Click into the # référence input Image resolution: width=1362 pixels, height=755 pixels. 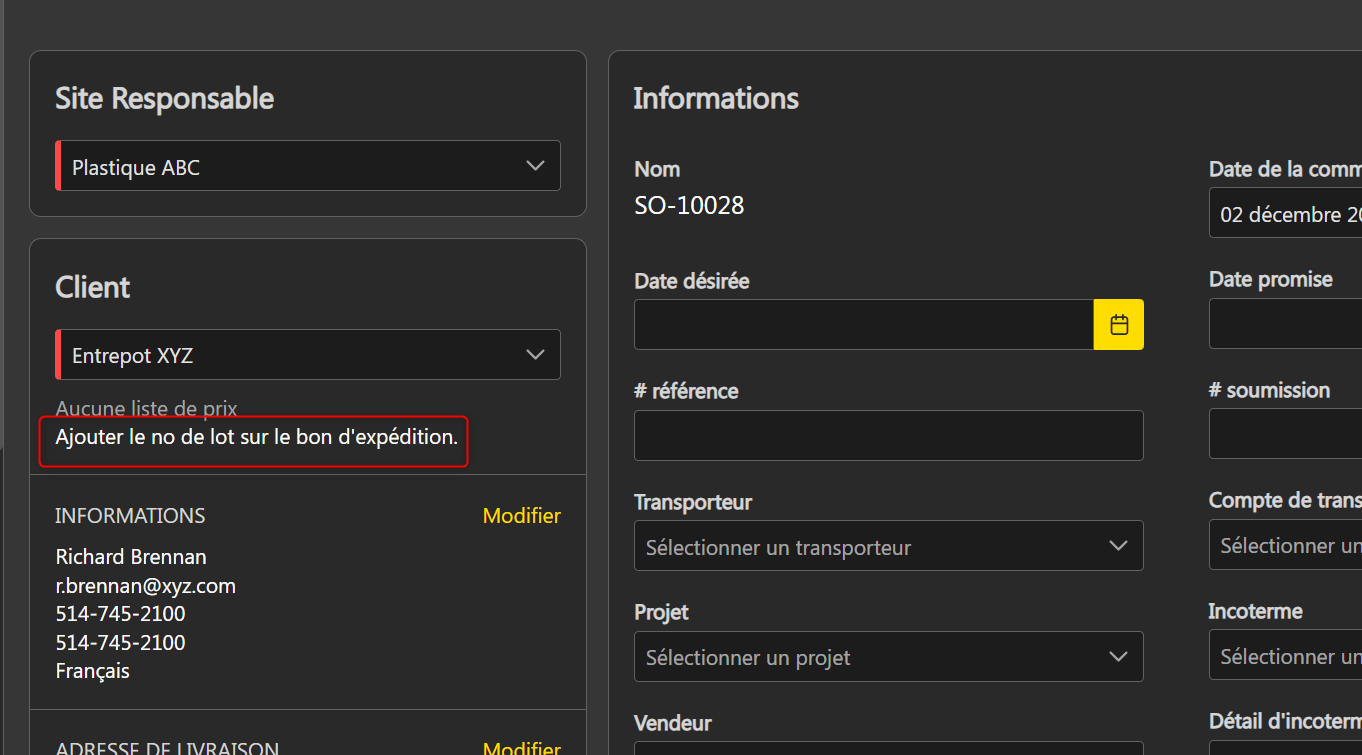pos(888,436)
